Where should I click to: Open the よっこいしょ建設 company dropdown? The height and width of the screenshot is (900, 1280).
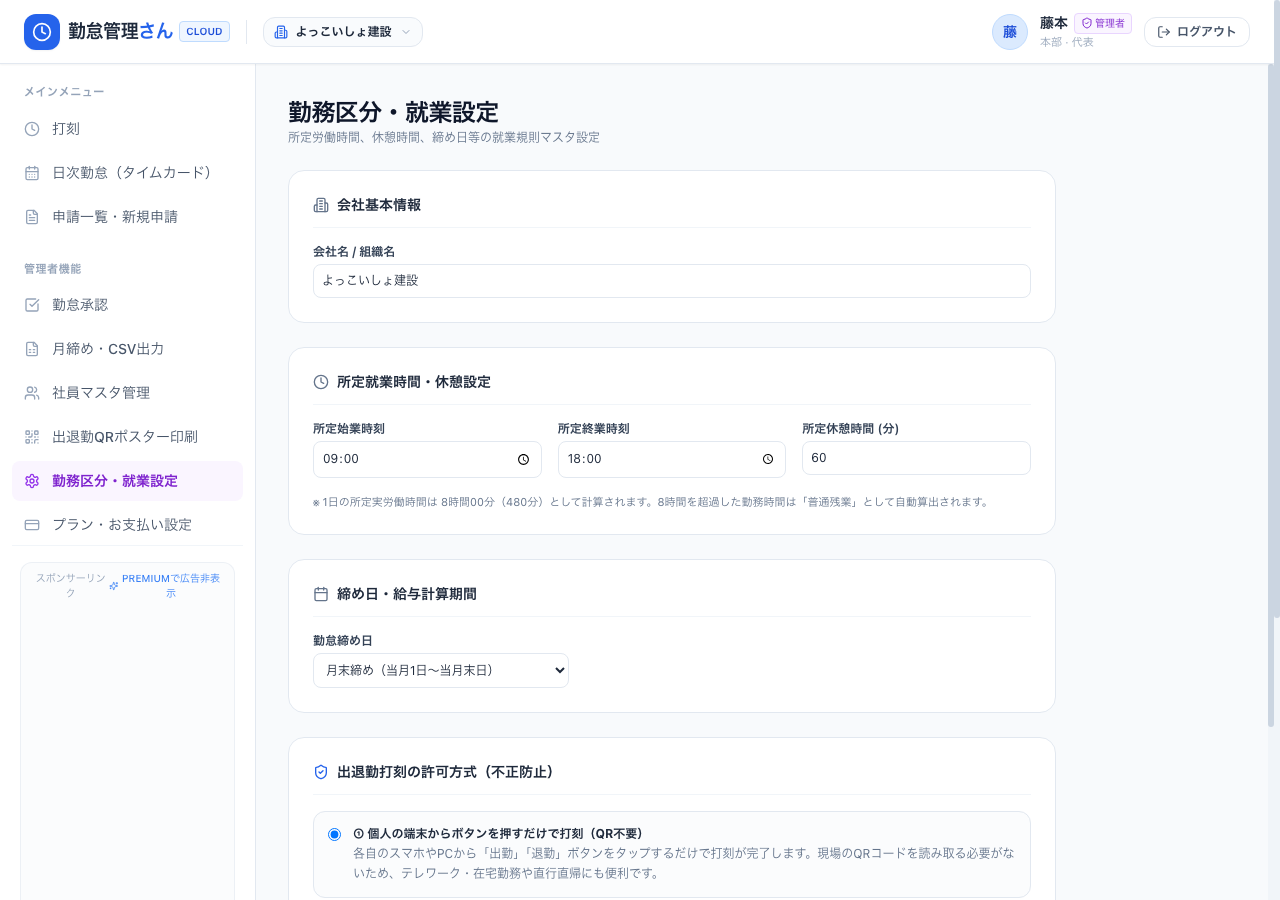tap(343, 32)
